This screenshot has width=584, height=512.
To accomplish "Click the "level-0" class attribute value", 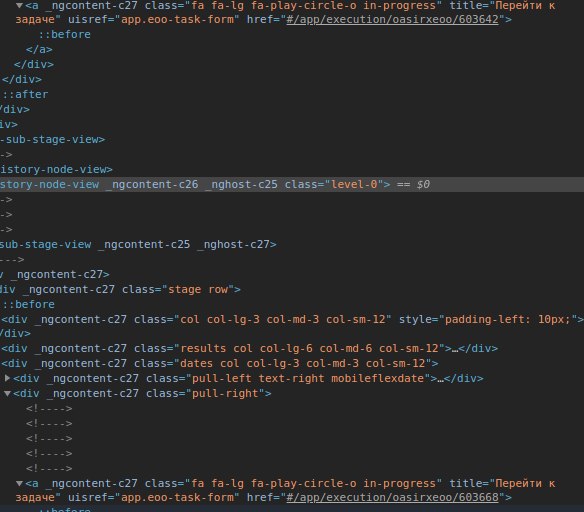I will coord(354,184).
